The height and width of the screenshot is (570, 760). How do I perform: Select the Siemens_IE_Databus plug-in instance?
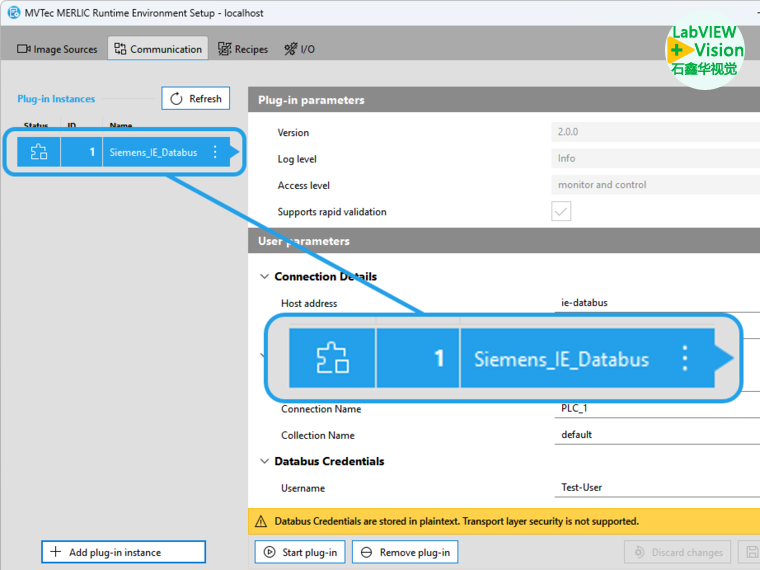click(153, 152)
